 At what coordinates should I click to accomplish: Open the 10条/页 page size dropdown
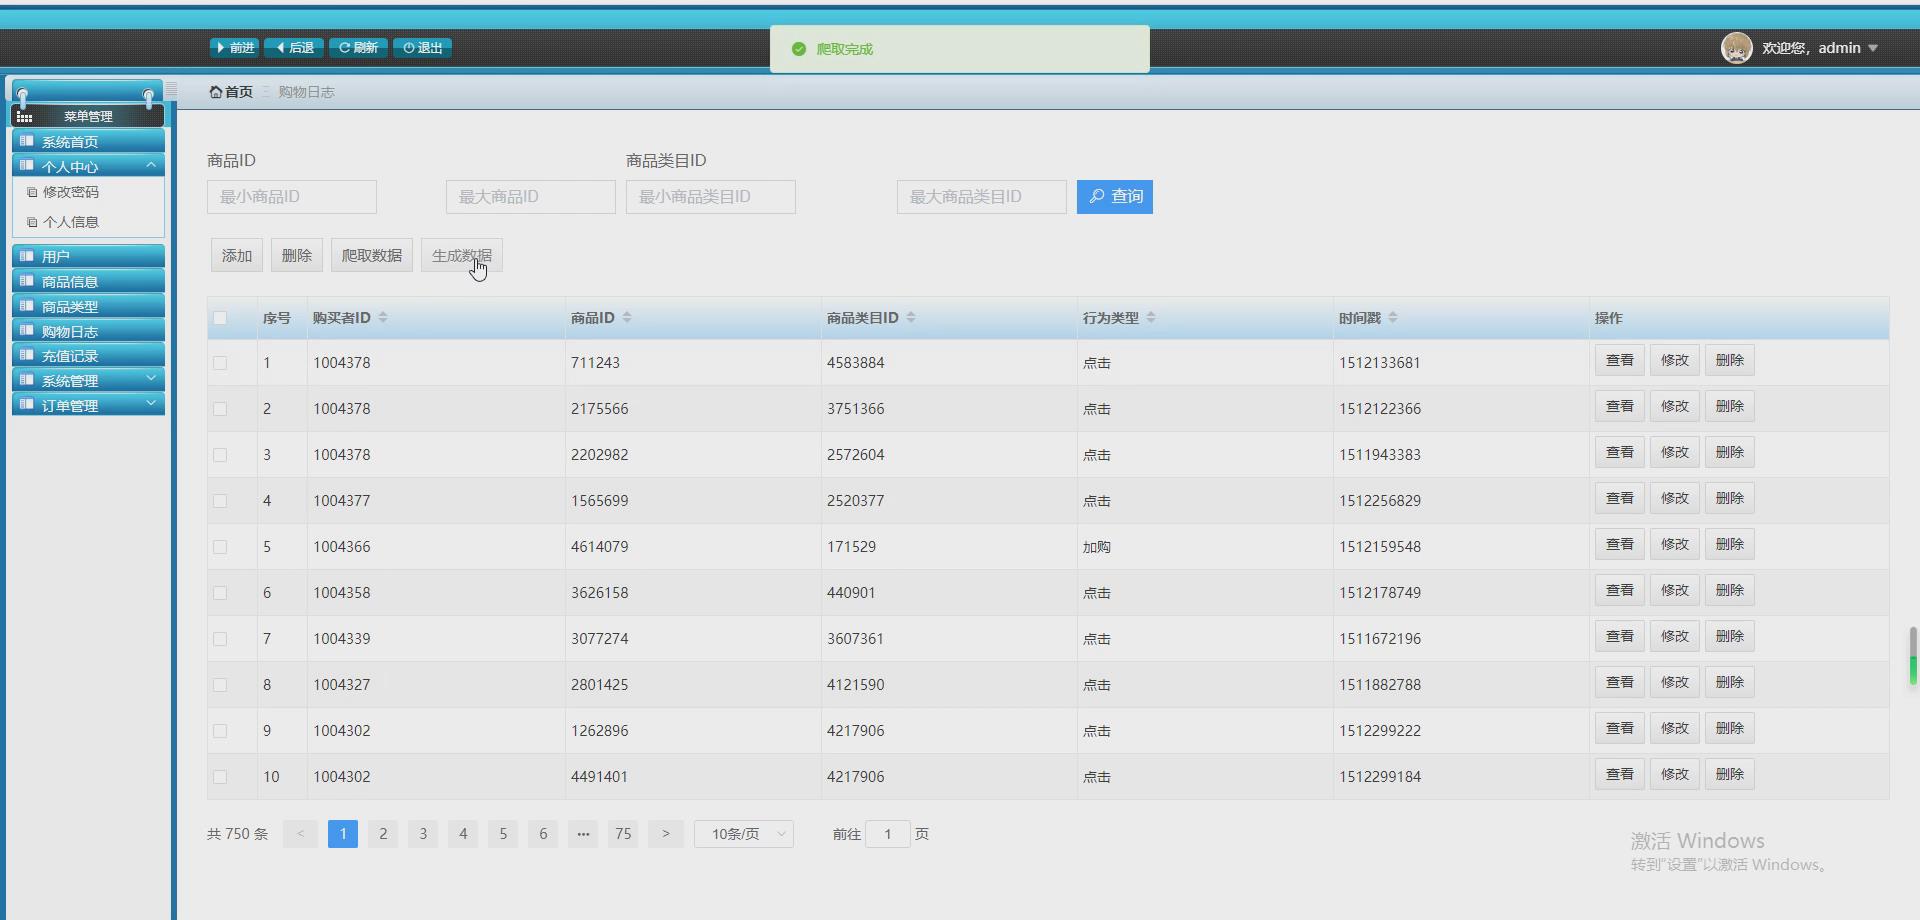(x=744, y=834)
